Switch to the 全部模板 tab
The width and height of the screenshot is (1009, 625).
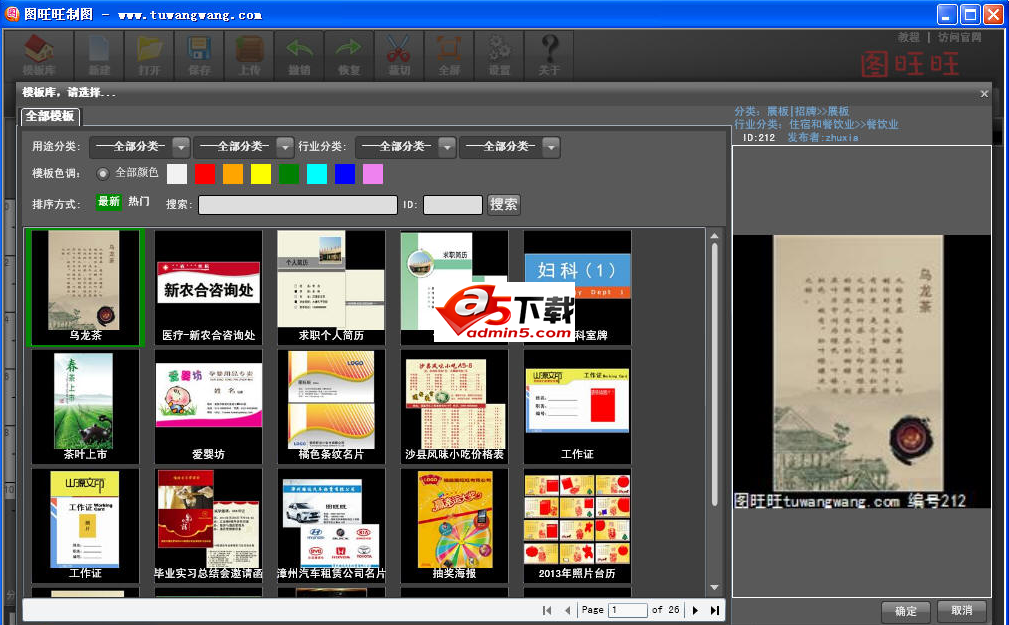[x=50, y=116]
